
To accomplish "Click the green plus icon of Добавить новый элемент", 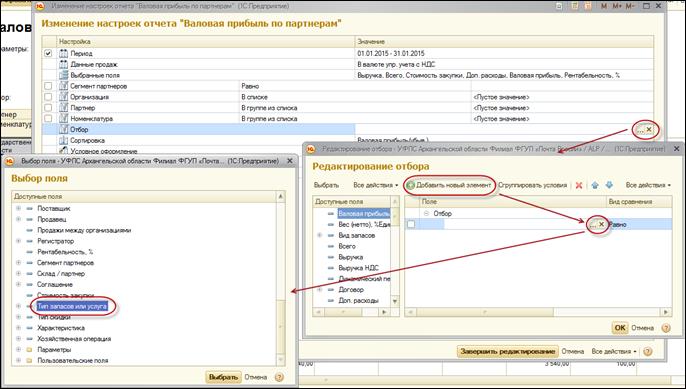I will [410, 186].
